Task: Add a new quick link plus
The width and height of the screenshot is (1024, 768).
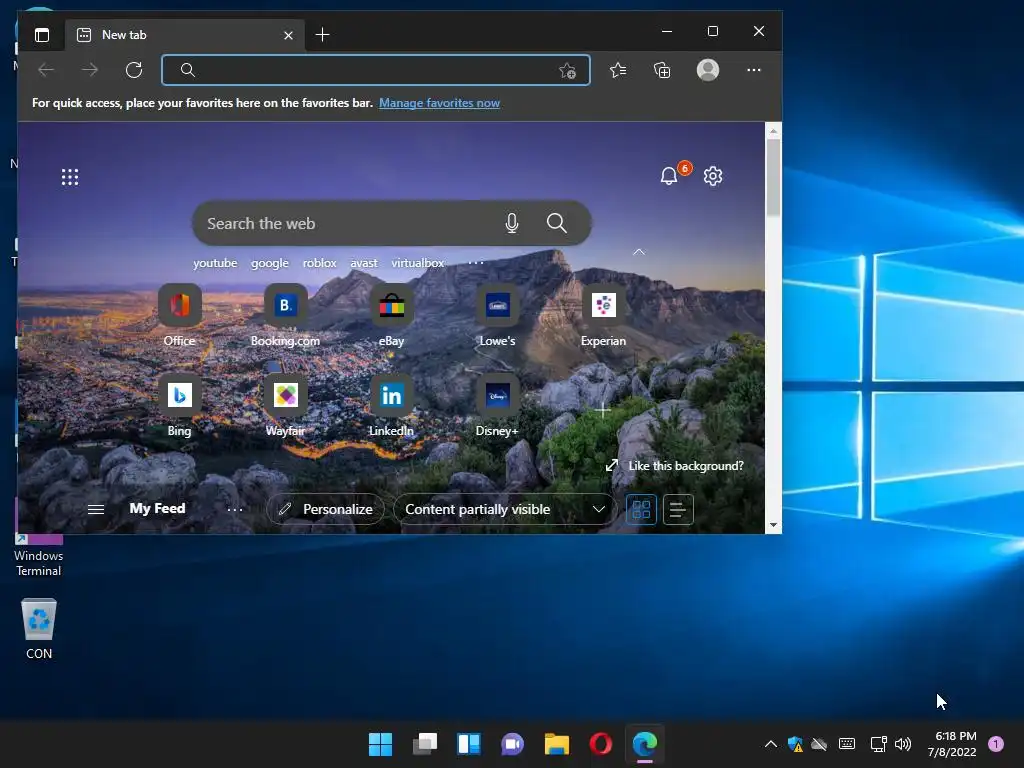Action: (x=603, y=410)
